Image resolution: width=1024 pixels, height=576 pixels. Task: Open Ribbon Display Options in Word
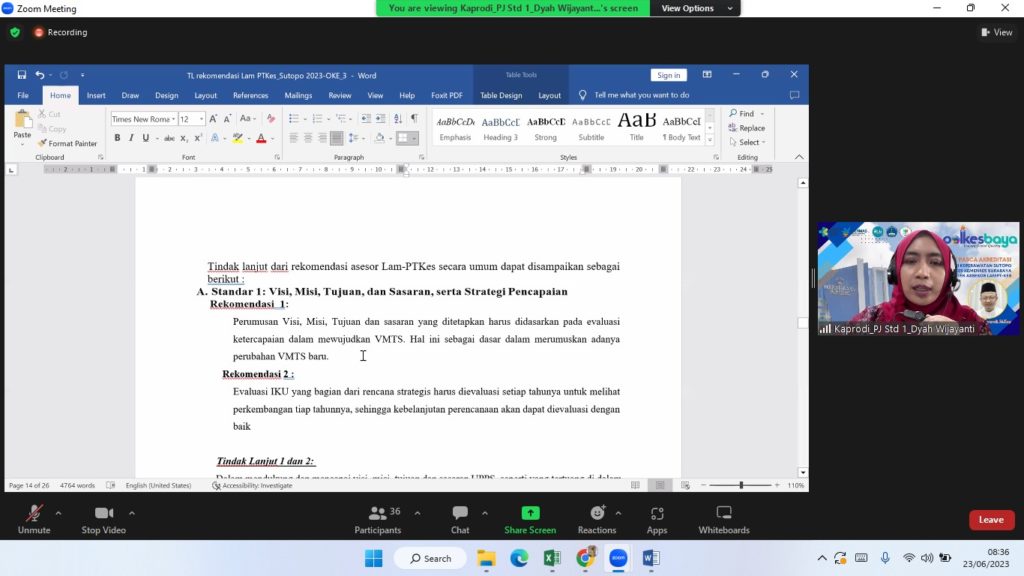(x=707, y=74)
